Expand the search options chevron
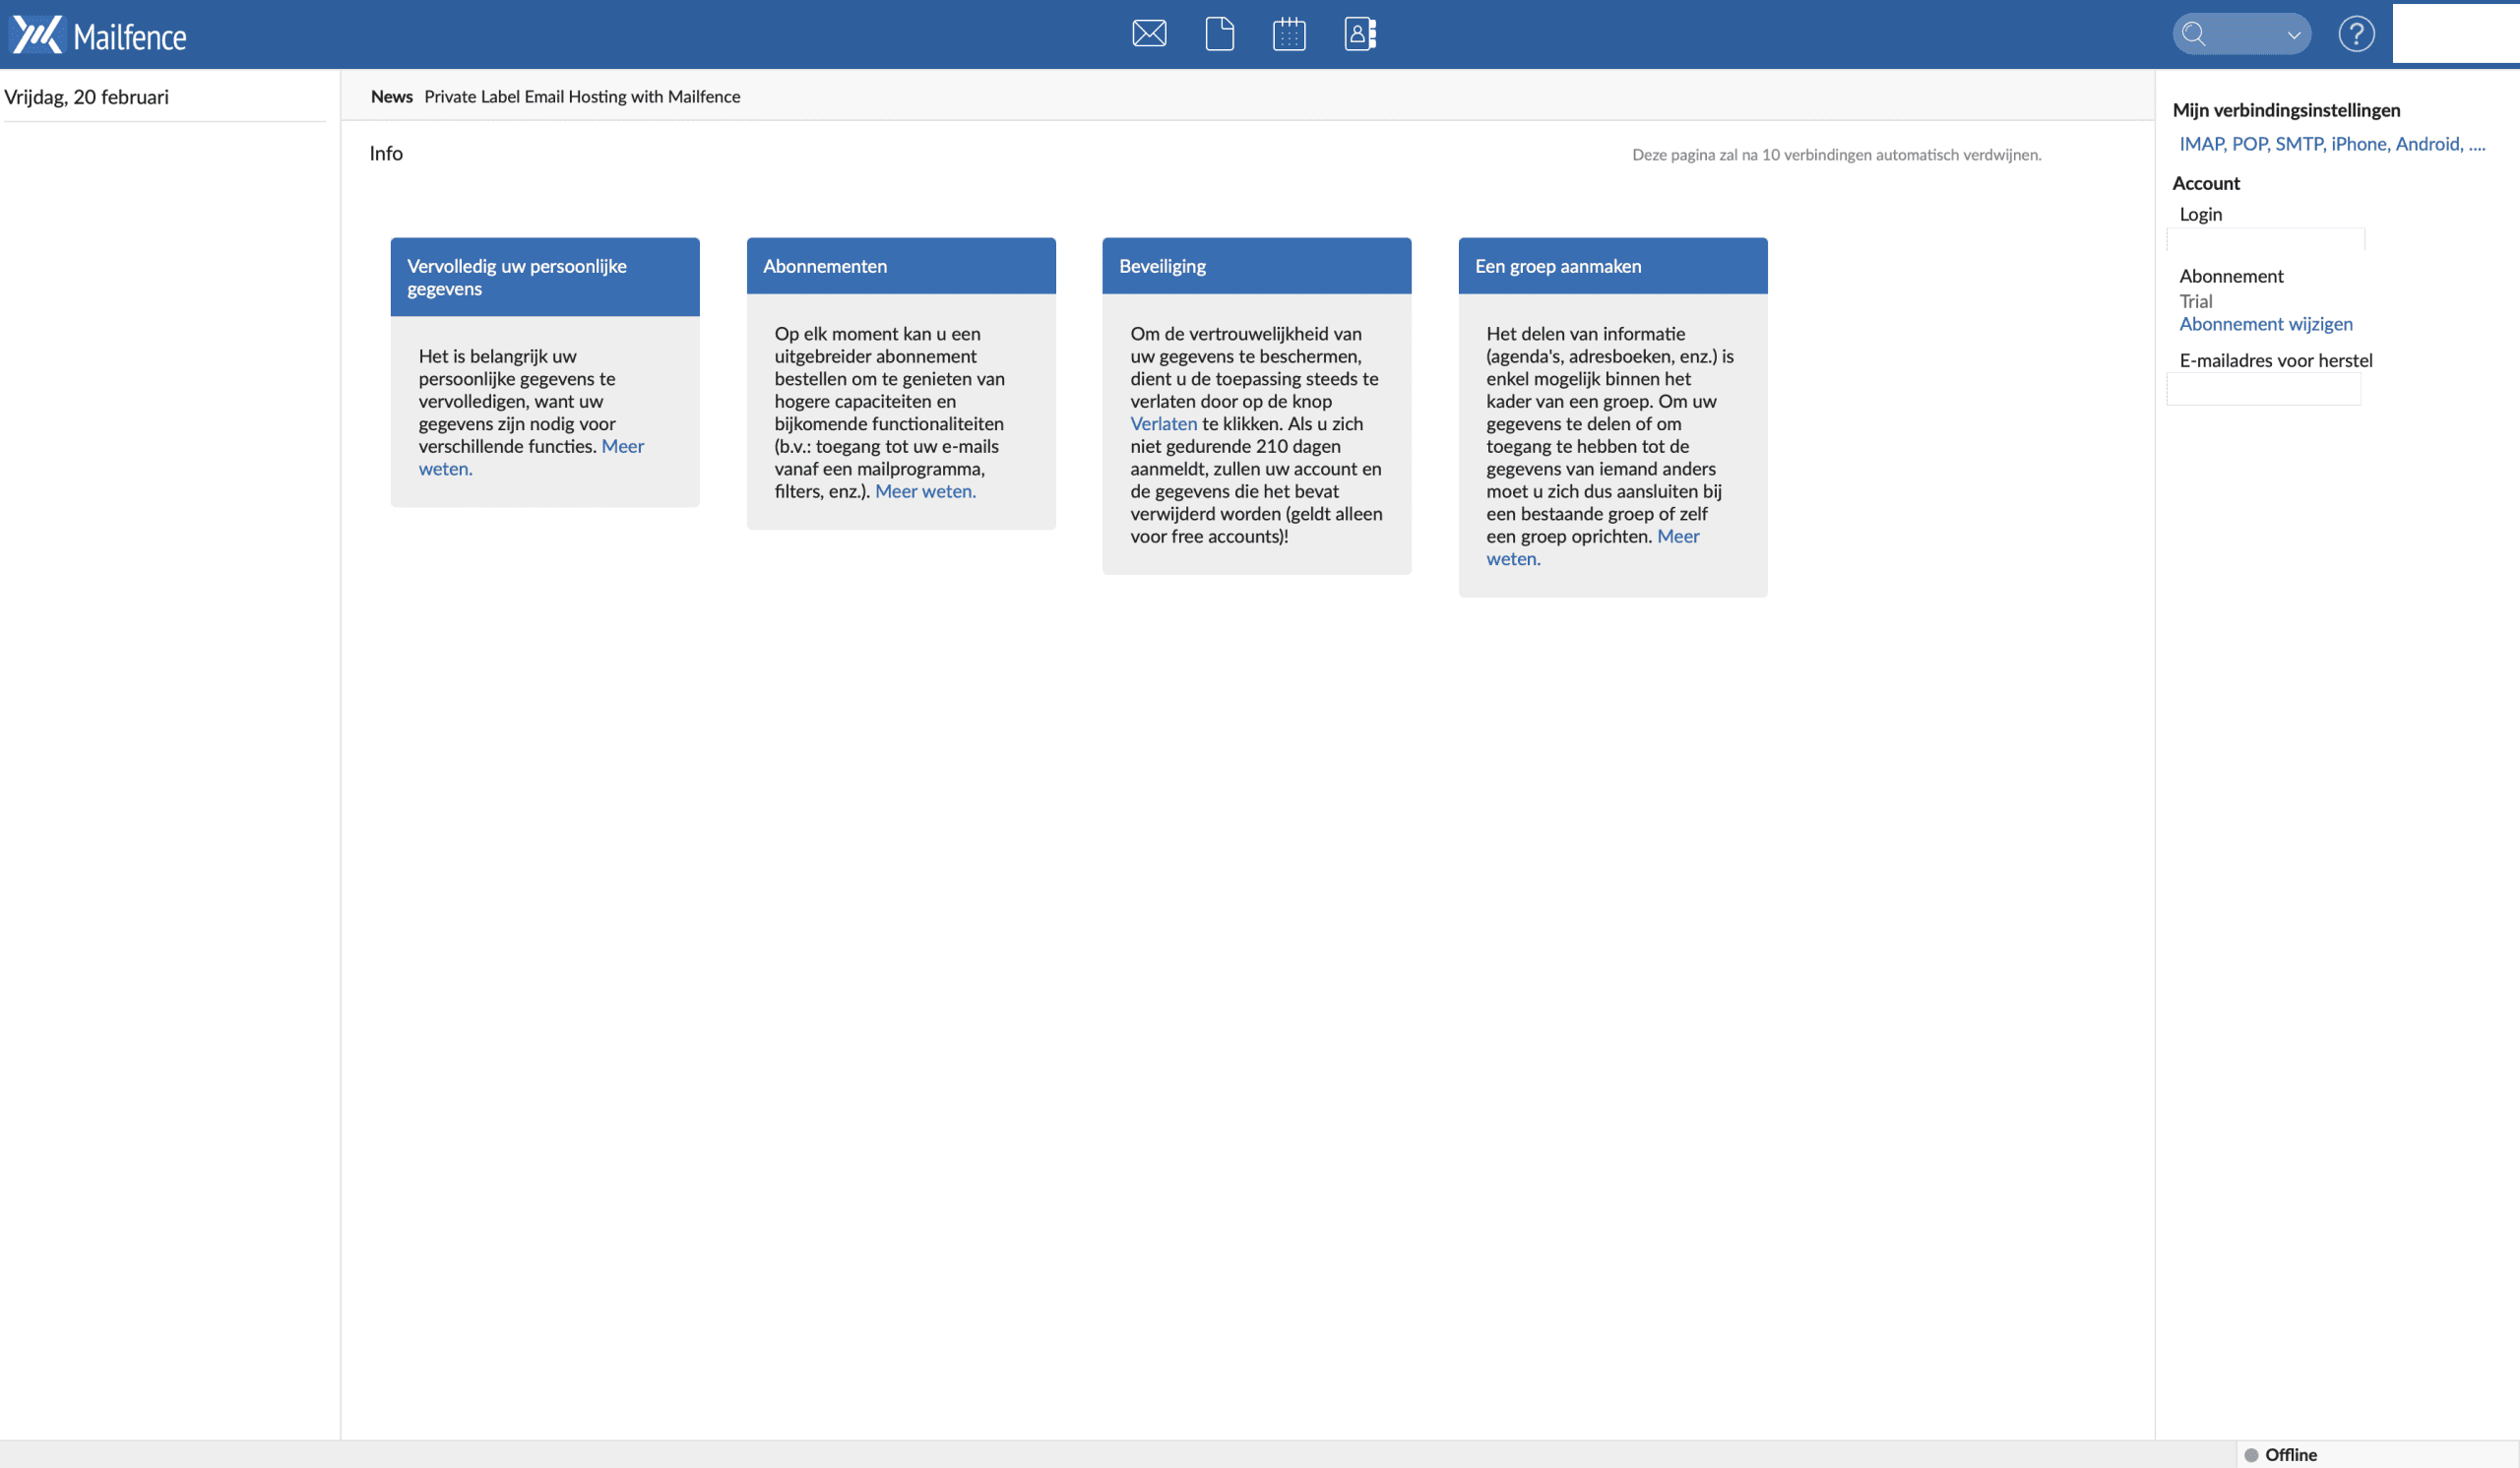The height and width of the screenshot is (1468, 2520). click(2292, 35)
